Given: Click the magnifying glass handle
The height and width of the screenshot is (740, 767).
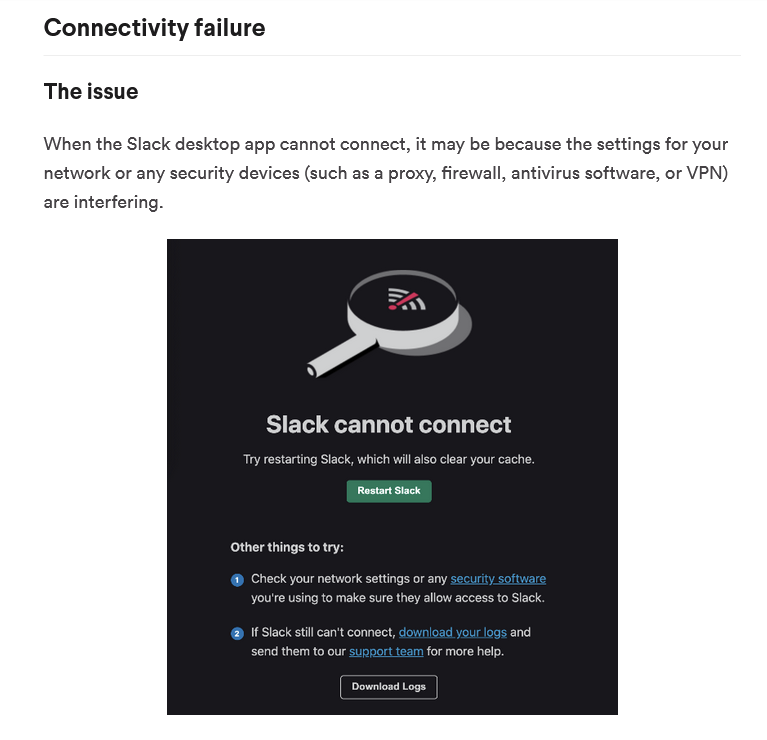Looking at the screenshot, I should coord(342,355).
